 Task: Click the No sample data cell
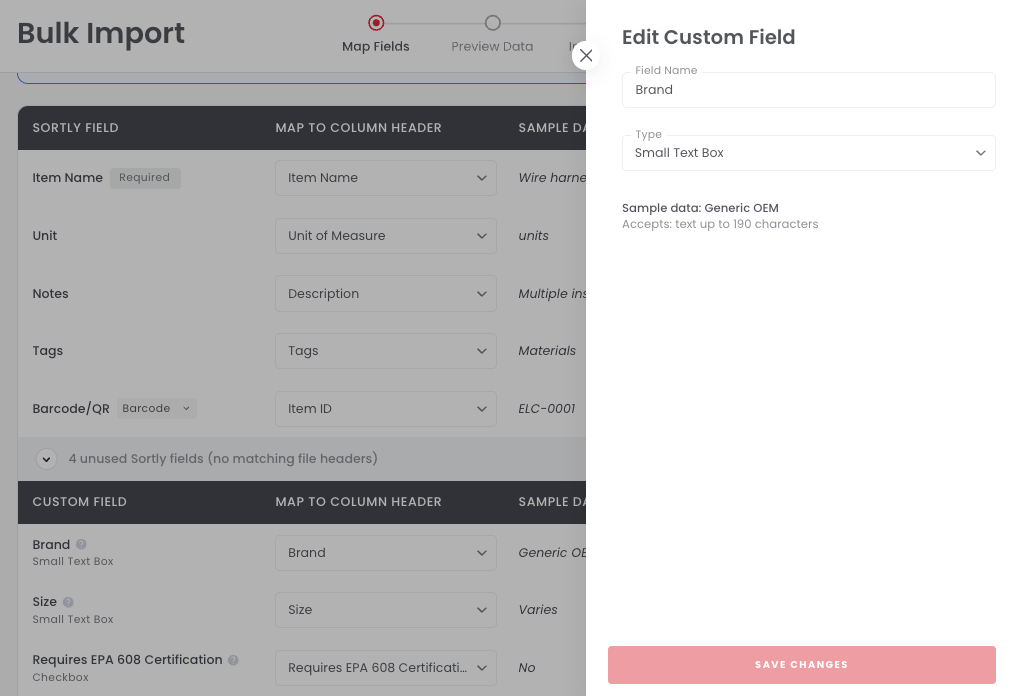click(527, 668)
